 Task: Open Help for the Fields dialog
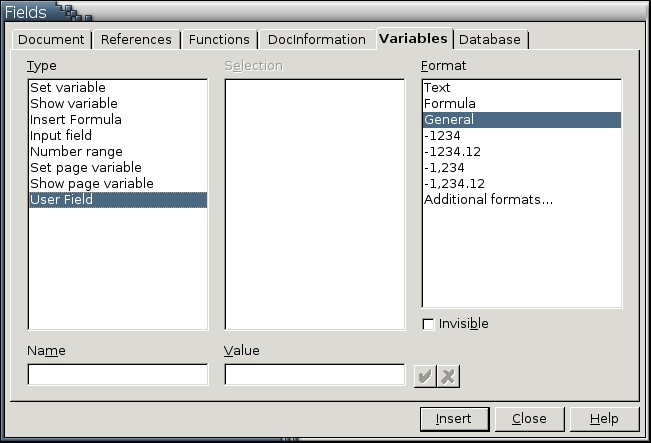tap(603, 418)
